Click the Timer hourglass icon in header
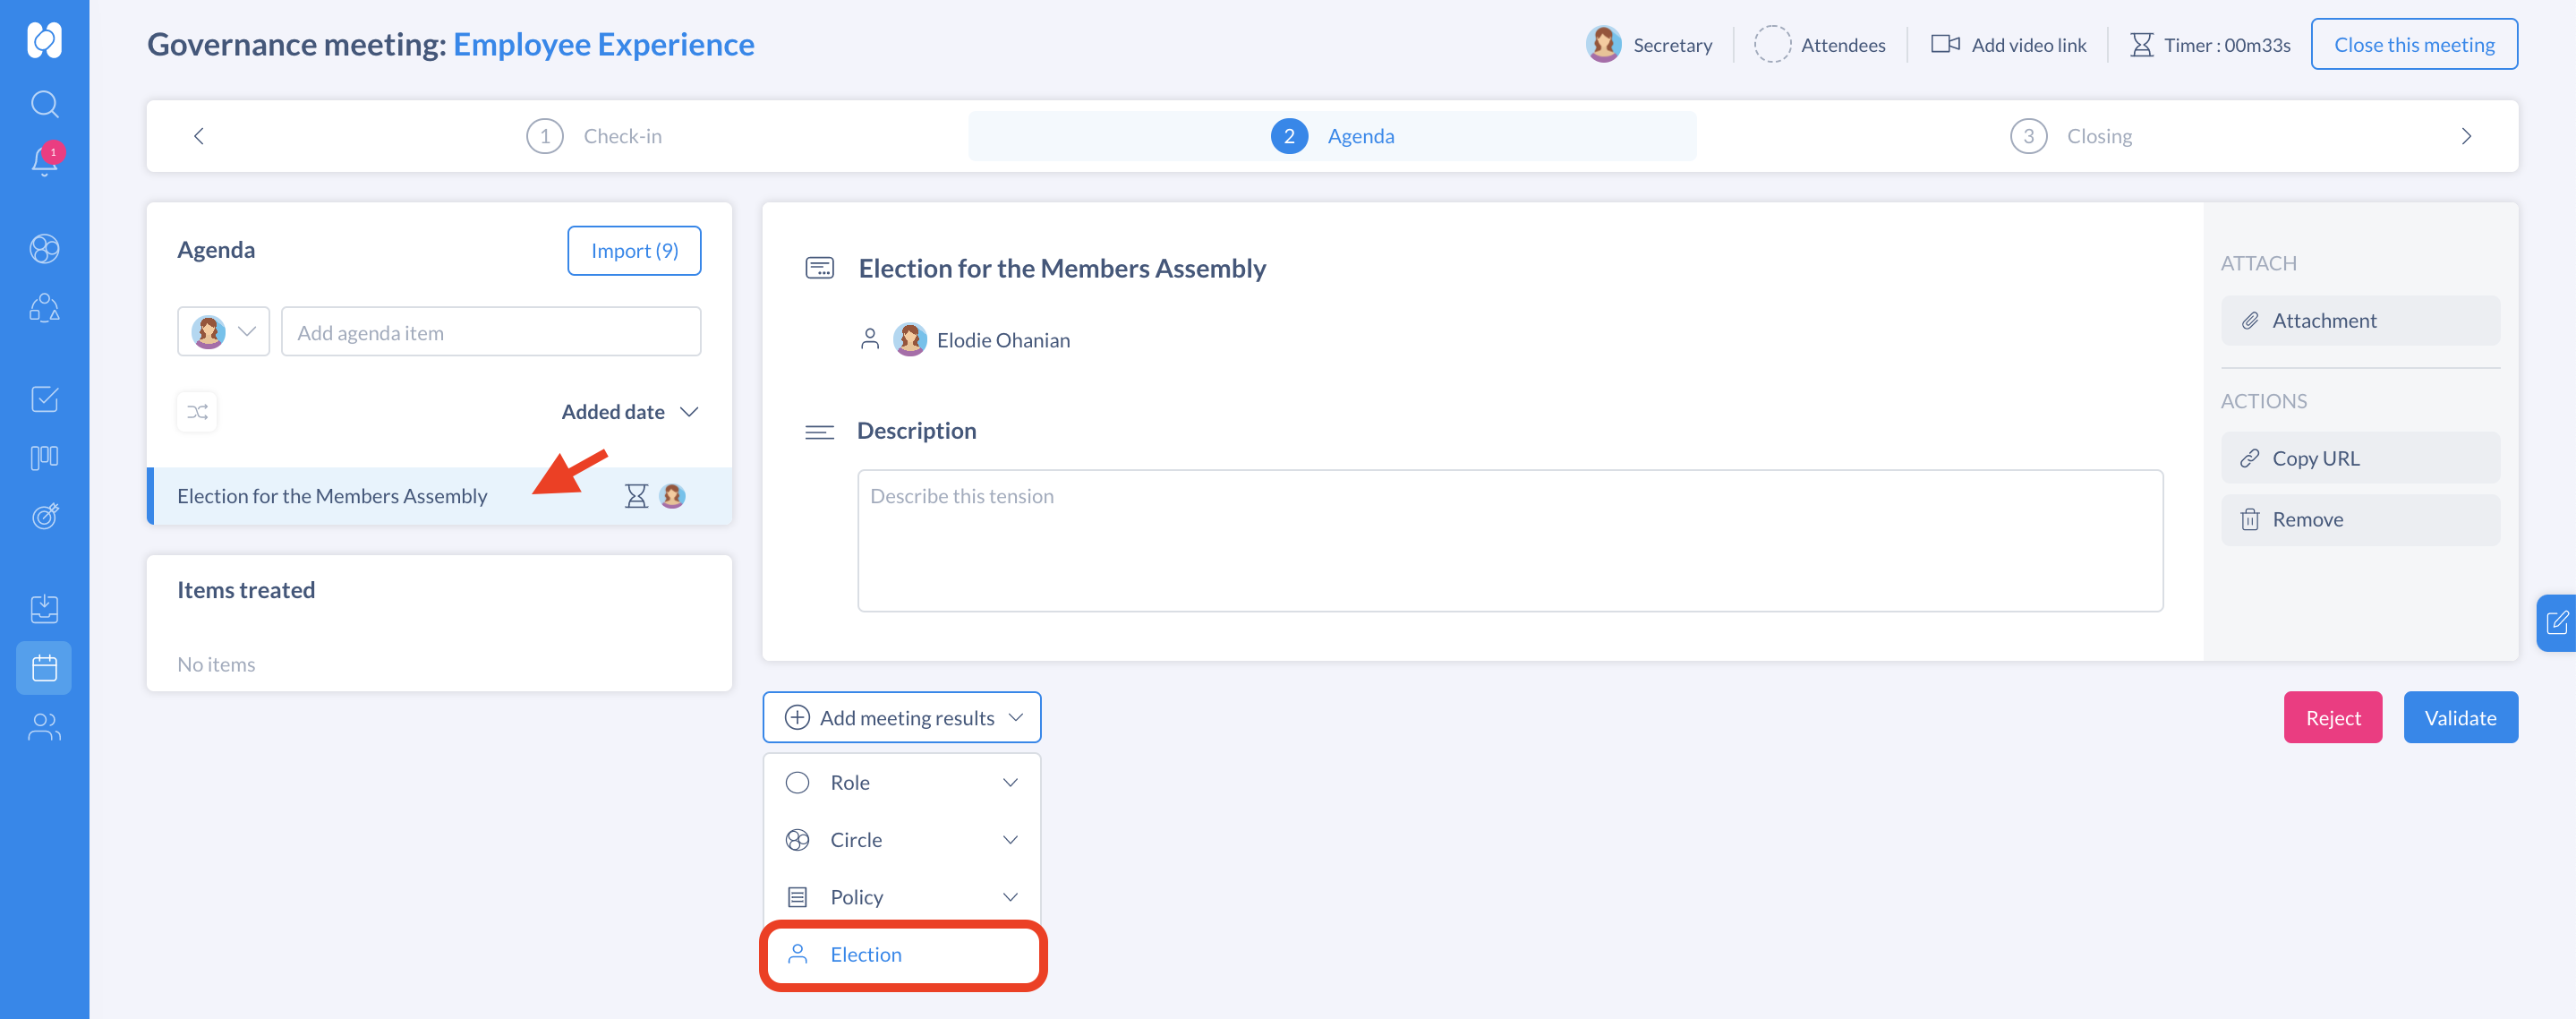 tap(2140, 44)
